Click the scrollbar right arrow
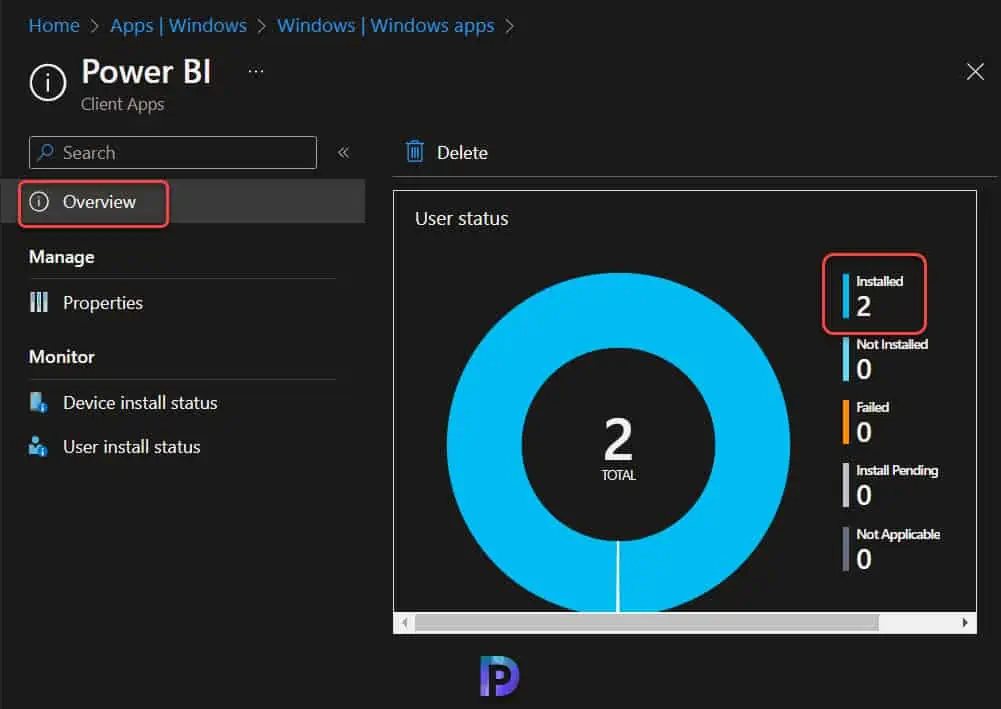This screenshot has height=709, width=1001. [x=965, y=623]
